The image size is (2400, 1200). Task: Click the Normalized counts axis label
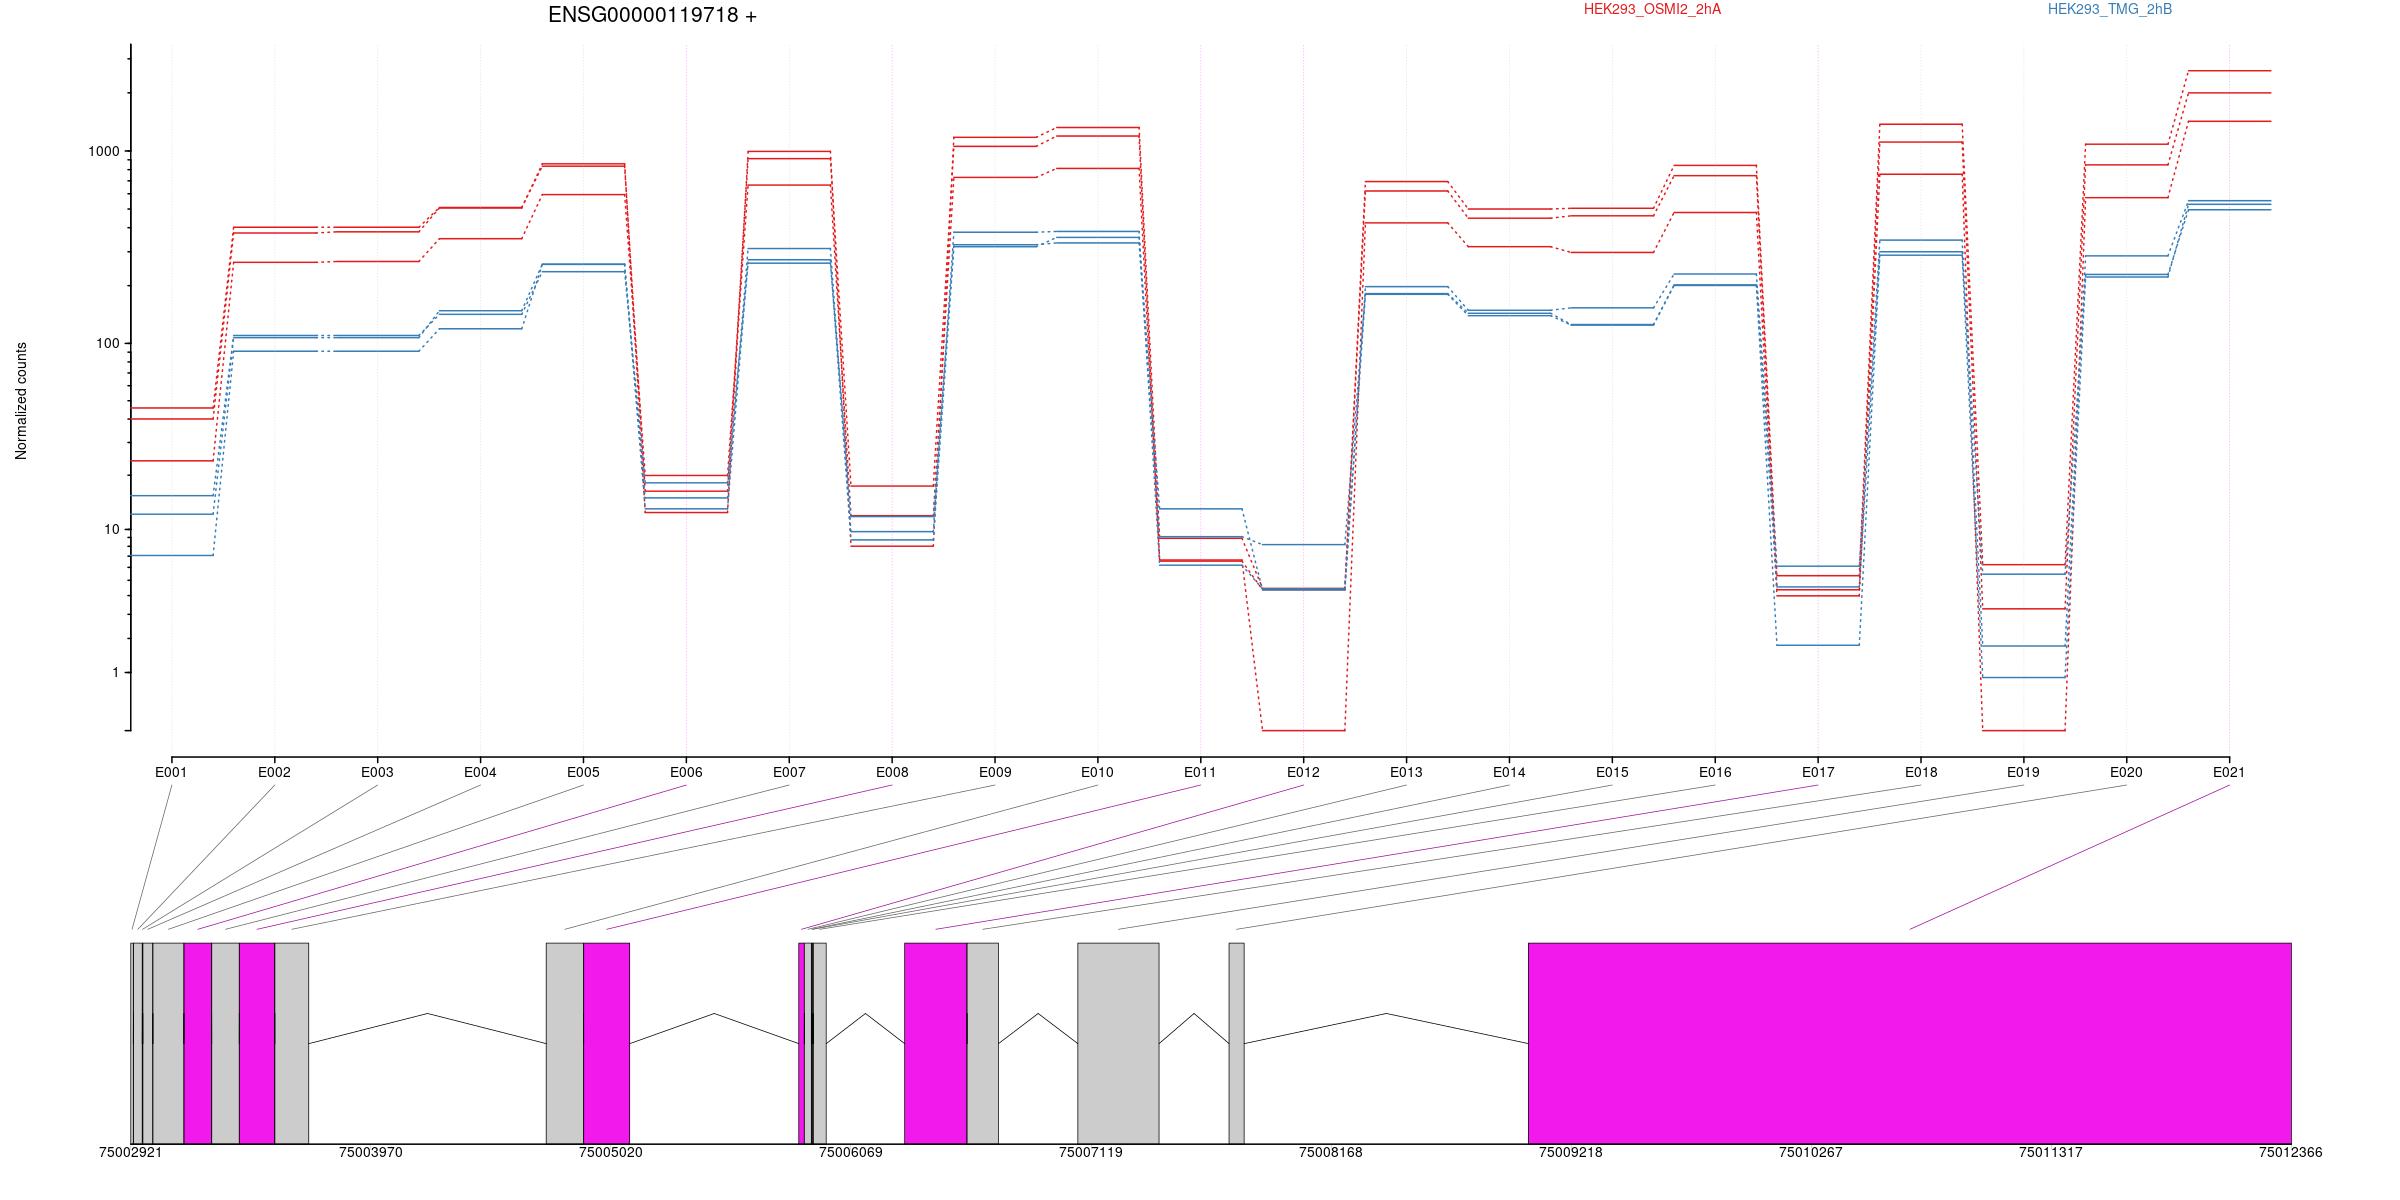pyautogui.click(x=21, y=401)
